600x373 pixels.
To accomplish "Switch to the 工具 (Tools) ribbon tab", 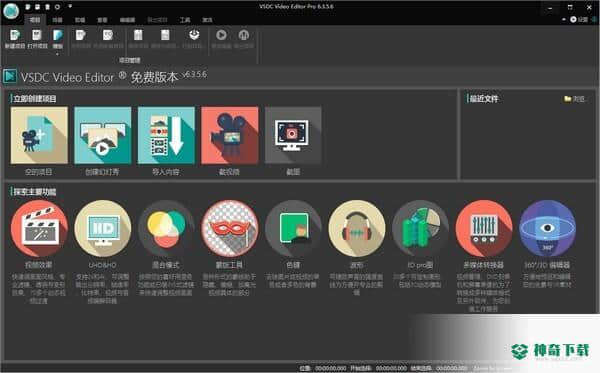I will [x=185, y=20].
